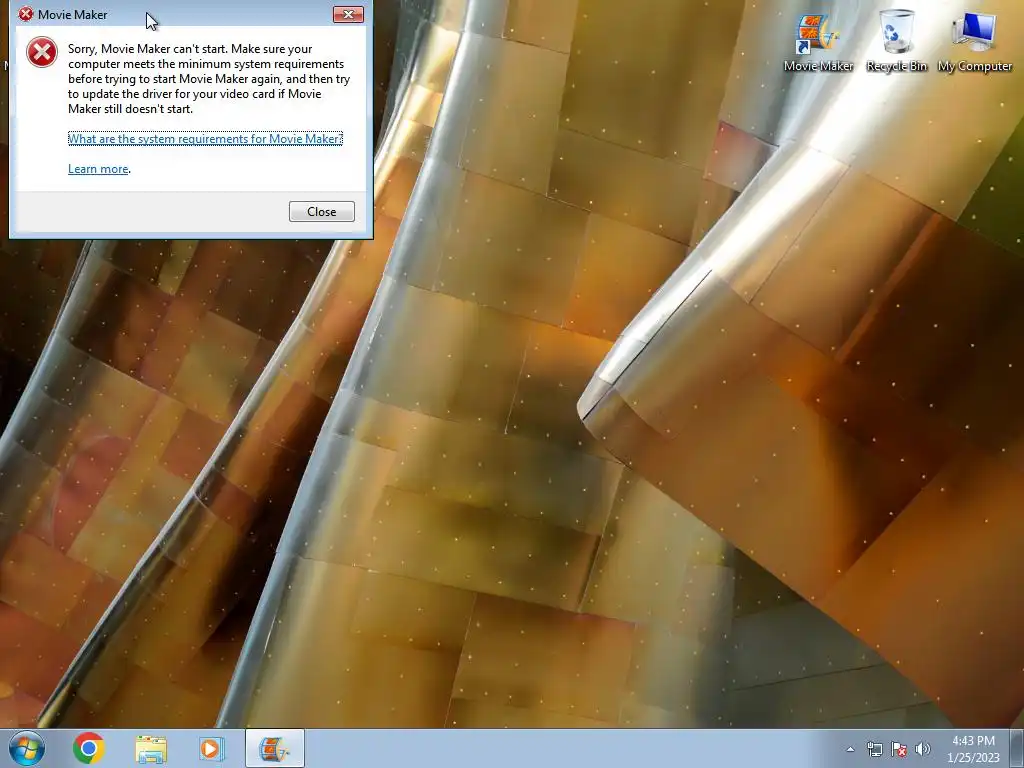Close the Movie Maker dialog with red X

(x=348, y=14)
